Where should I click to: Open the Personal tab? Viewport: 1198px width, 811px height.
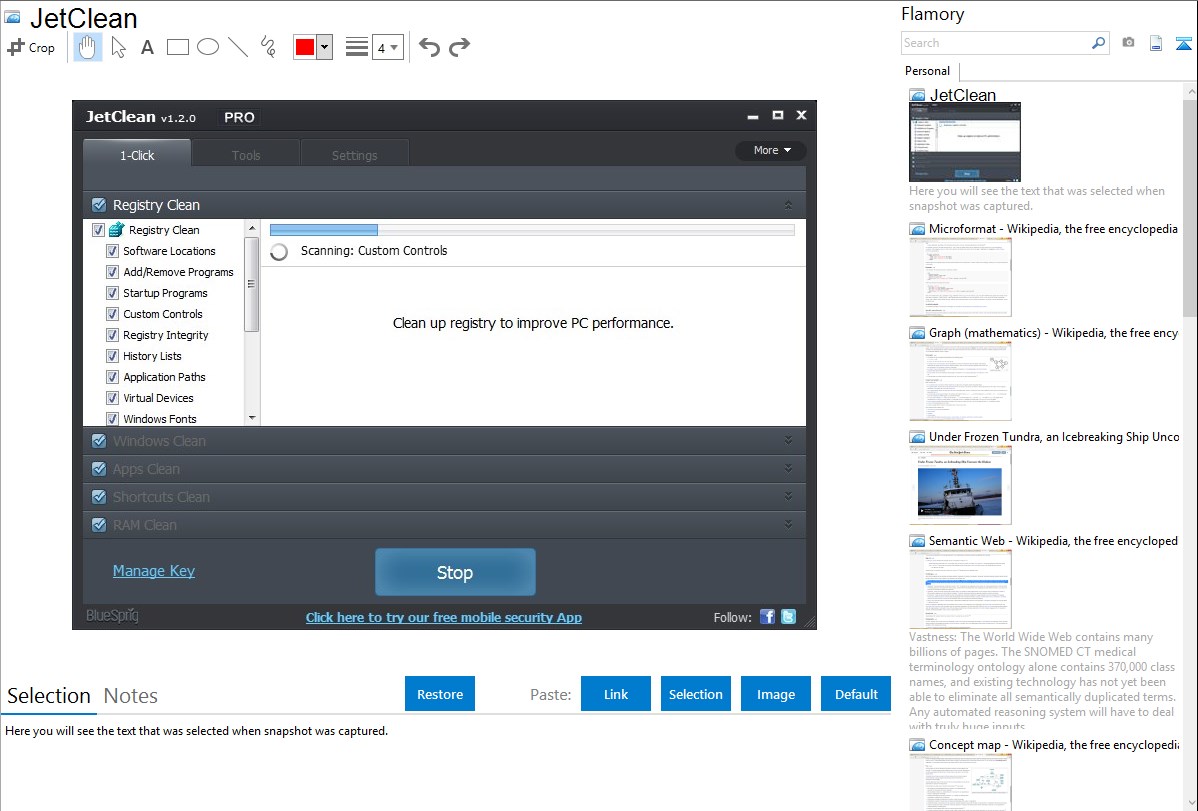click(x=927, y=71)
